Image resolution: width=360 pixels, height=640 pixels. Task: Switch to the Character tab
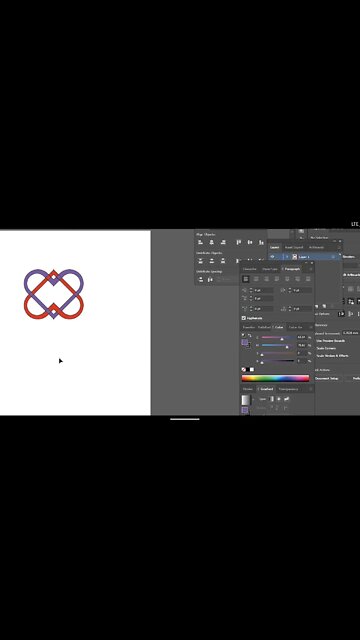coord(250,269)
